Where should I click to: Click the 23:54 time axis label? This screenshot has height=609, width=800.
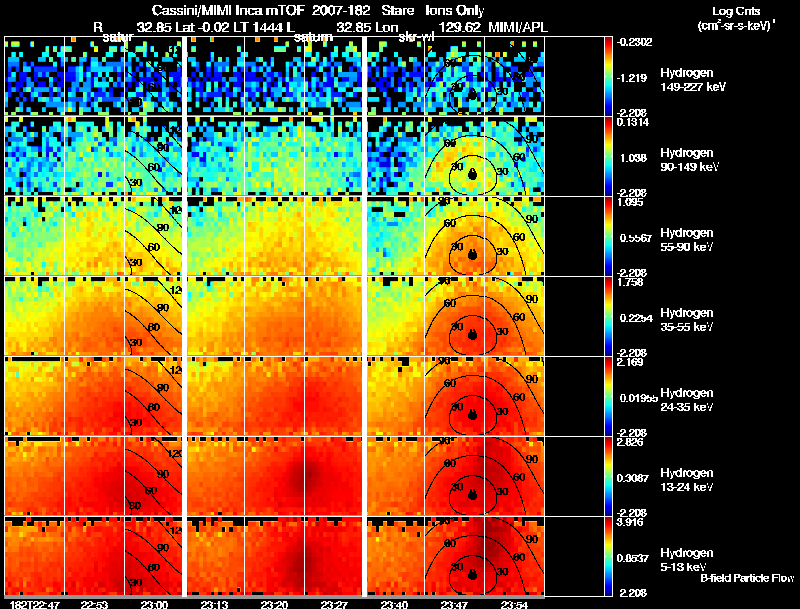point(514,604)
